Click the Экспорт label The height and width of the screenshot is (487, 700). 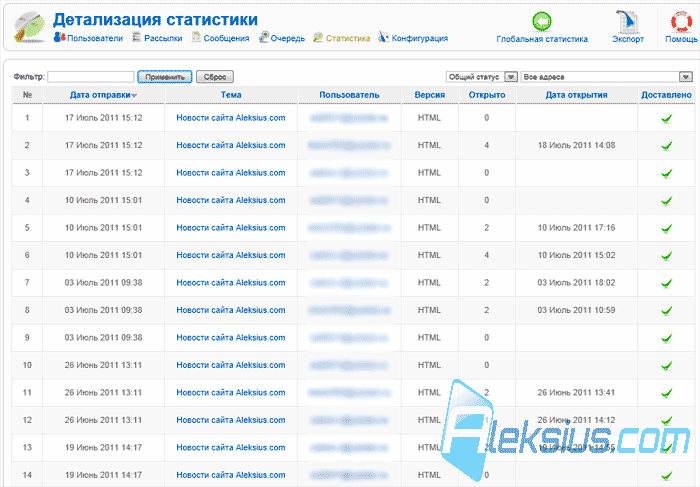[x=628, y=39]
